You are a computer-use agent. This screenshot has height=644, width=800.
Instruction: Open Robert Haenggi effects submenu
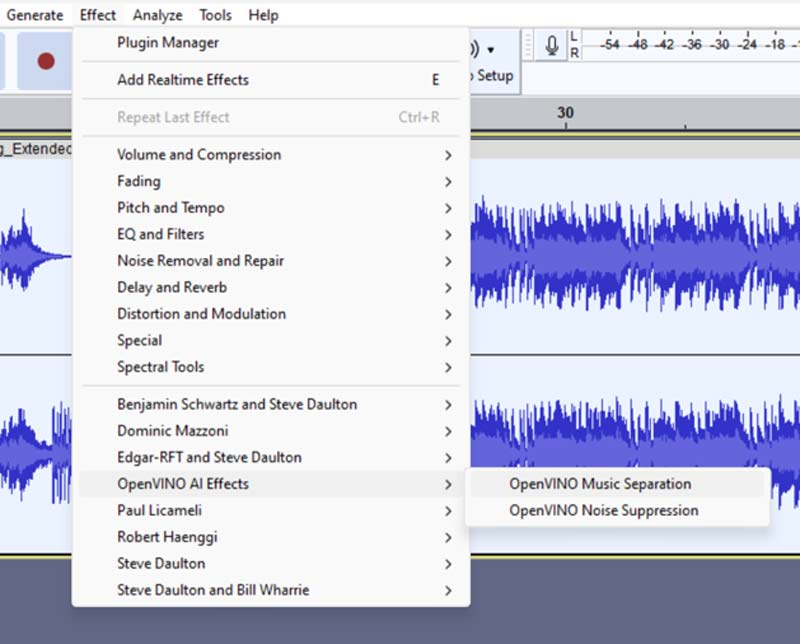271,537
